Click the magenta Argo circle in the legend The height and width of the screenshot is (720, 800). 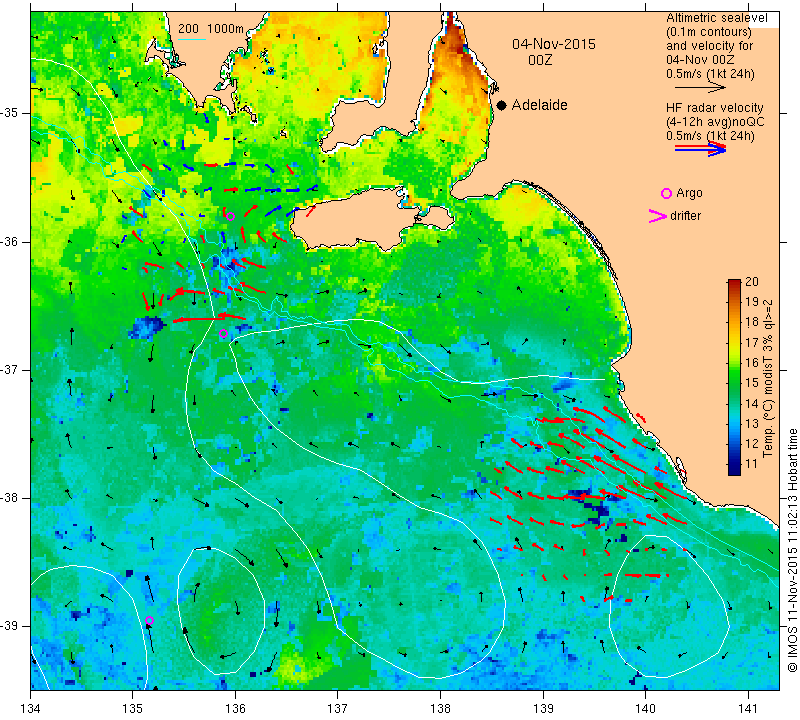coord(666,193)
